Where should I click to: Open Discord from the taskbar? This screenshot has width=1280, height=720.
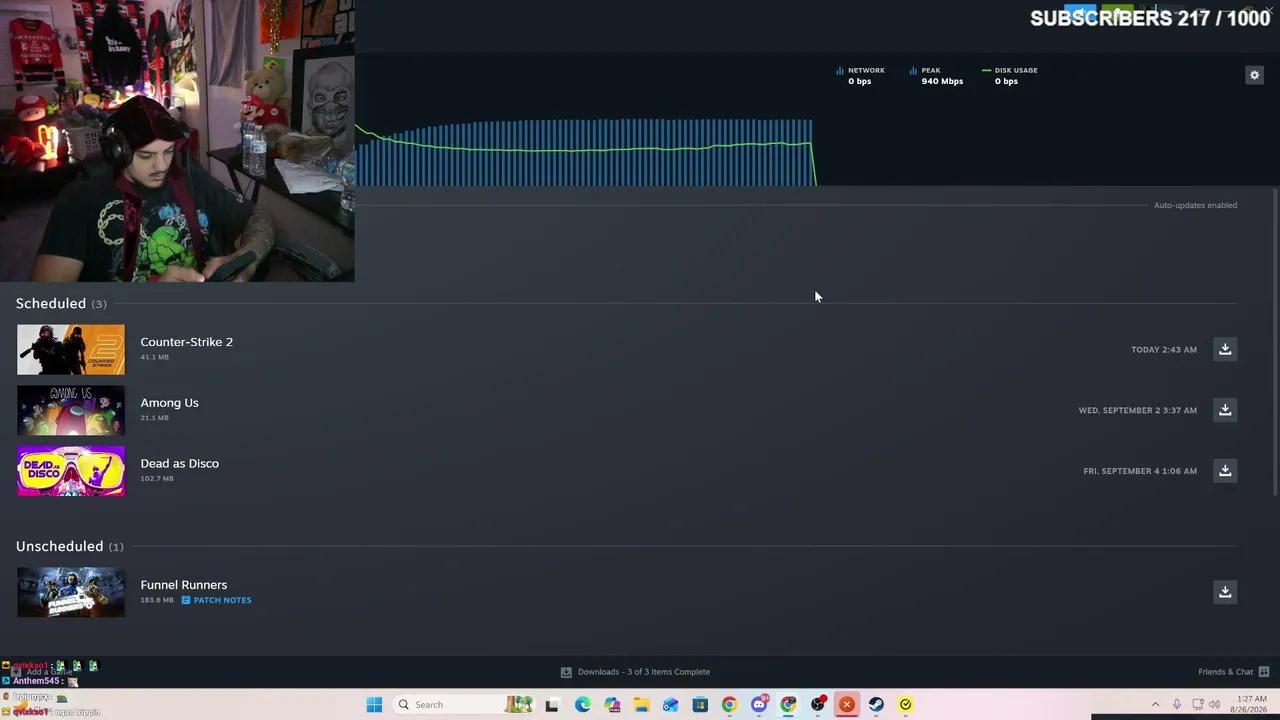tap(759, 705)
